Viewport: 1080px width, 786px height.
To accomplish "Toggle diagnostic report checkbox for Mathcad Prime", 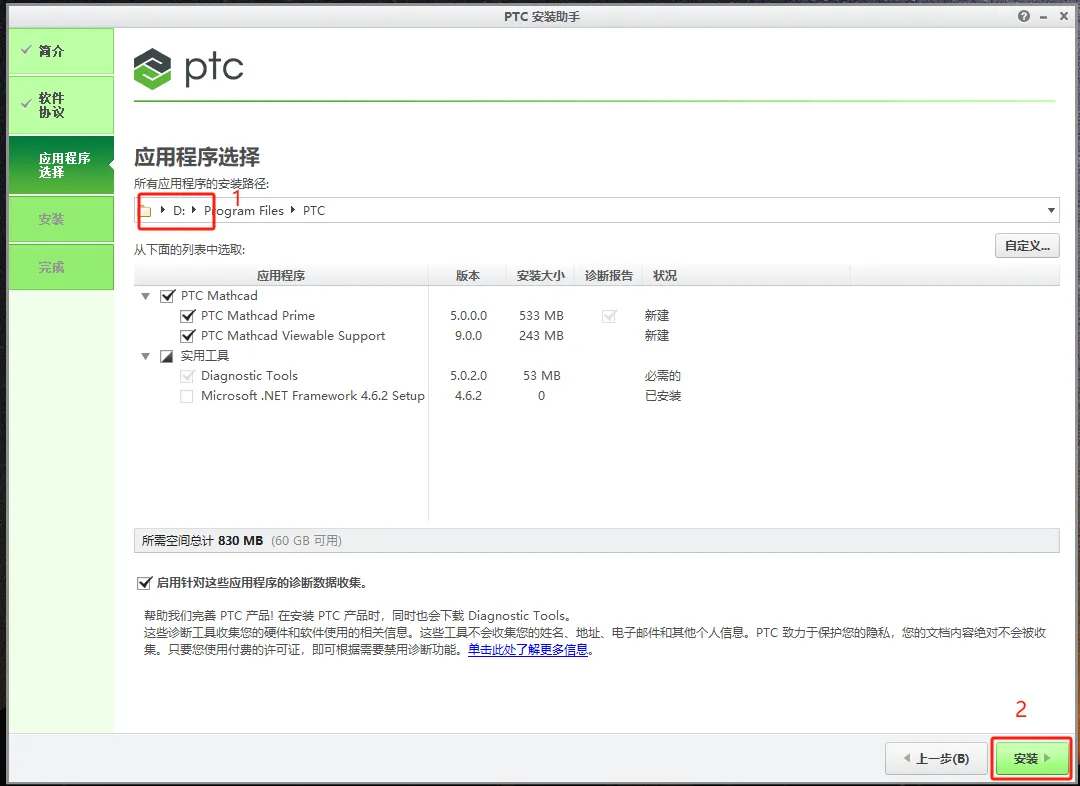I will [609, 316].
